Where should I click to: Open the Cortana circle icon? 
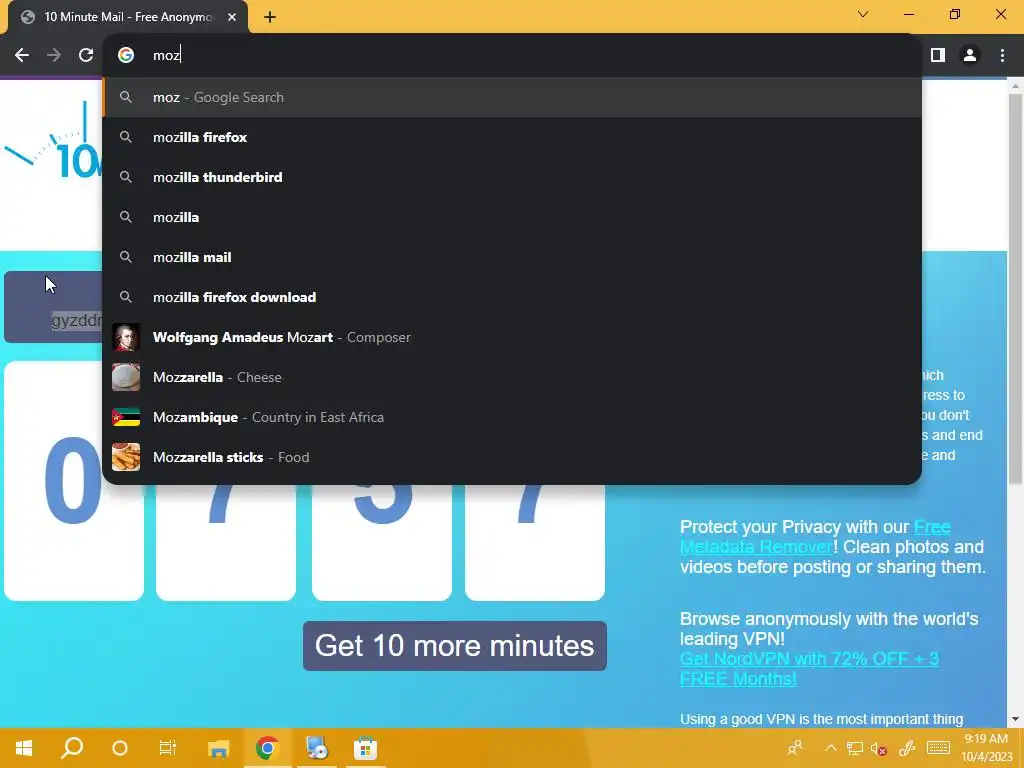point(120,748)
